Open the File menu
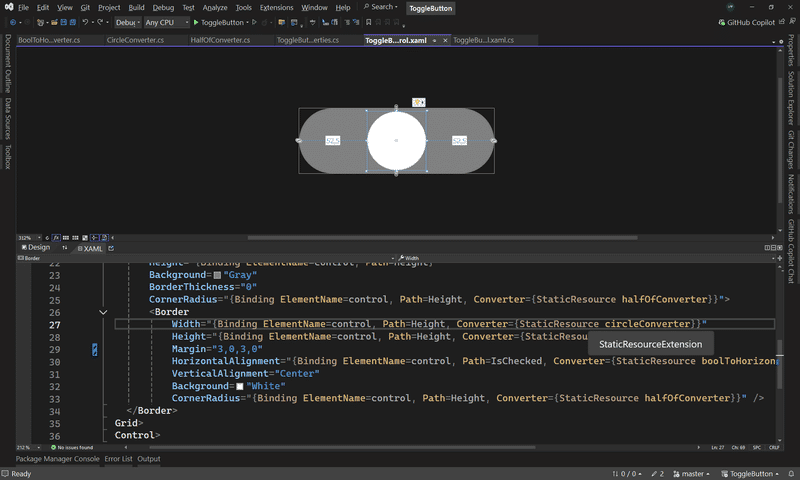Image resolution: width=800 pixels, height=480 pixels. tap(23, 8)
